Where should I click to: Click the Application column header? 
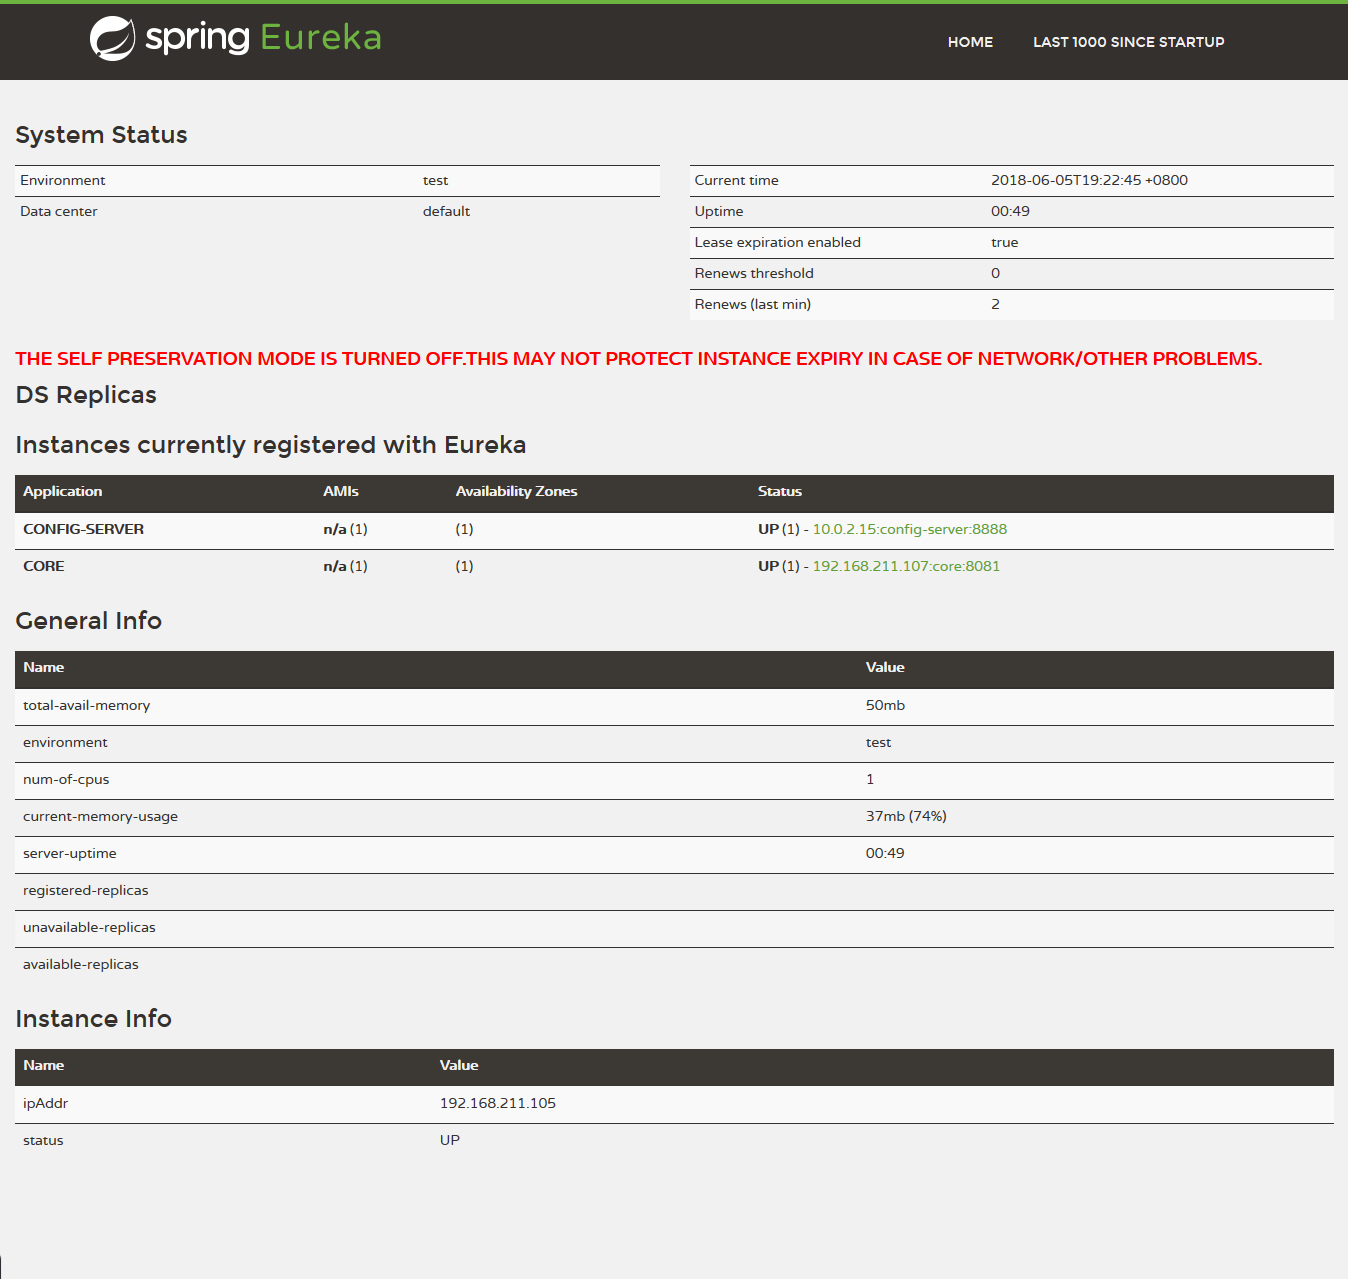click(62, 491)
